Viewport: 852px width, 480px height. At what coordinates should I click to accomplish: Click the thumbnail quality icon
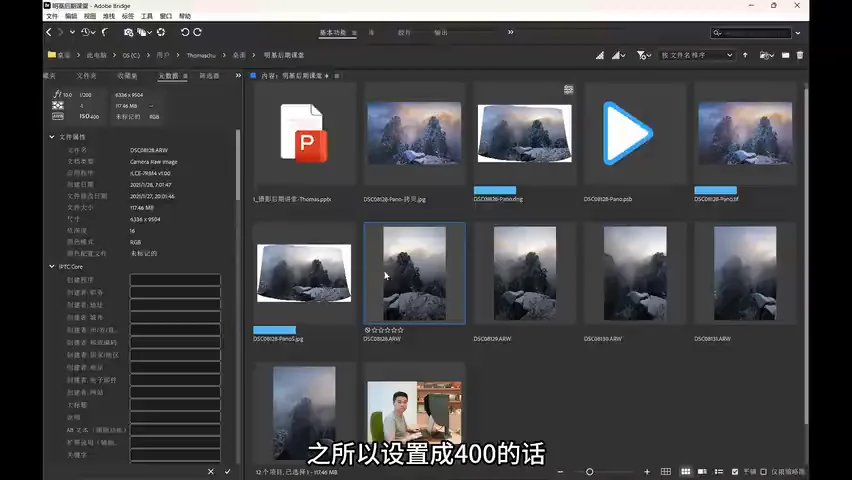tap(599, 55)
